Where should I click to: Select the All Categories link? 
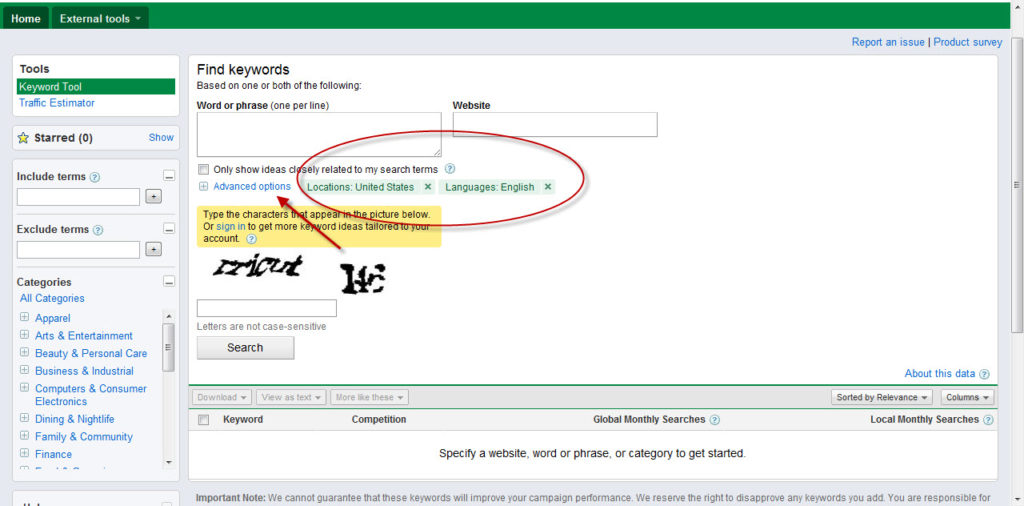click(x=52, y=298)
